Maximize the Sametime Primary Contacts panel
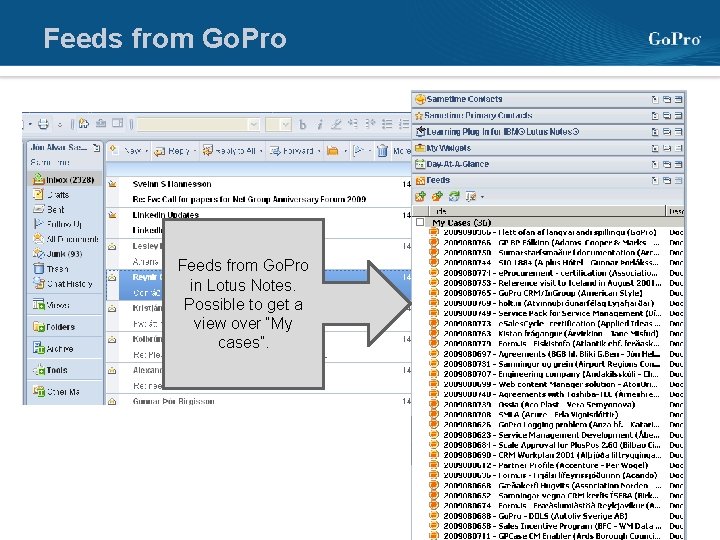 (x=679, y=116)
